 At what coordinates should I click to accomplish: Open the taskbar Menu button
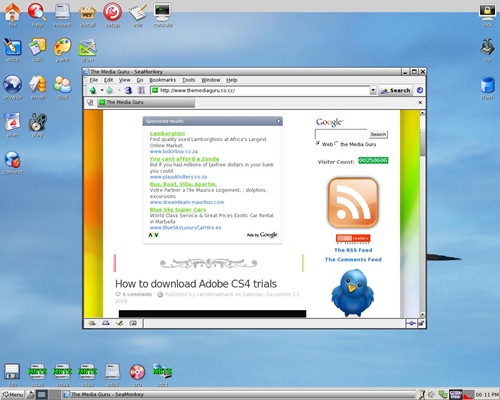point(13,395)
